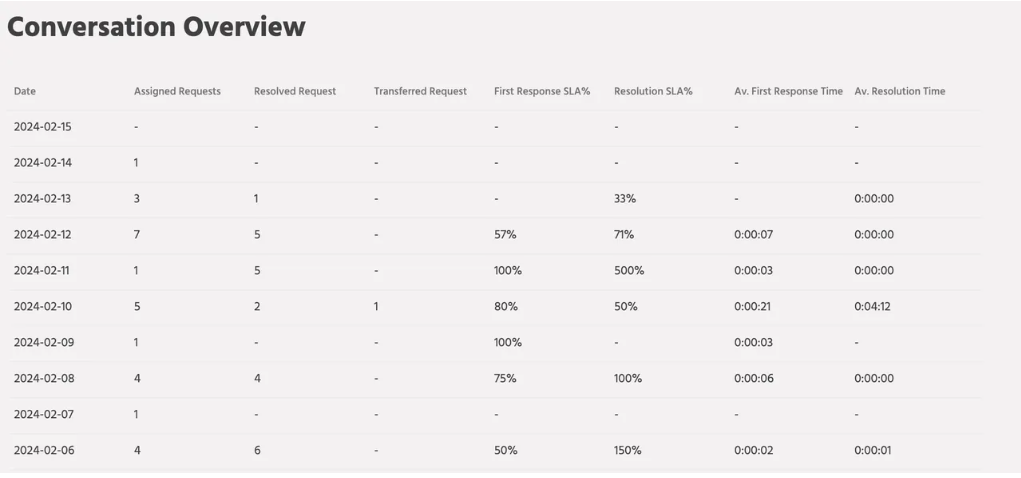The width and height of the screenshot is (1021, 478).
Task: Select the Resolution SLA% column header
Action: [653, 91]
